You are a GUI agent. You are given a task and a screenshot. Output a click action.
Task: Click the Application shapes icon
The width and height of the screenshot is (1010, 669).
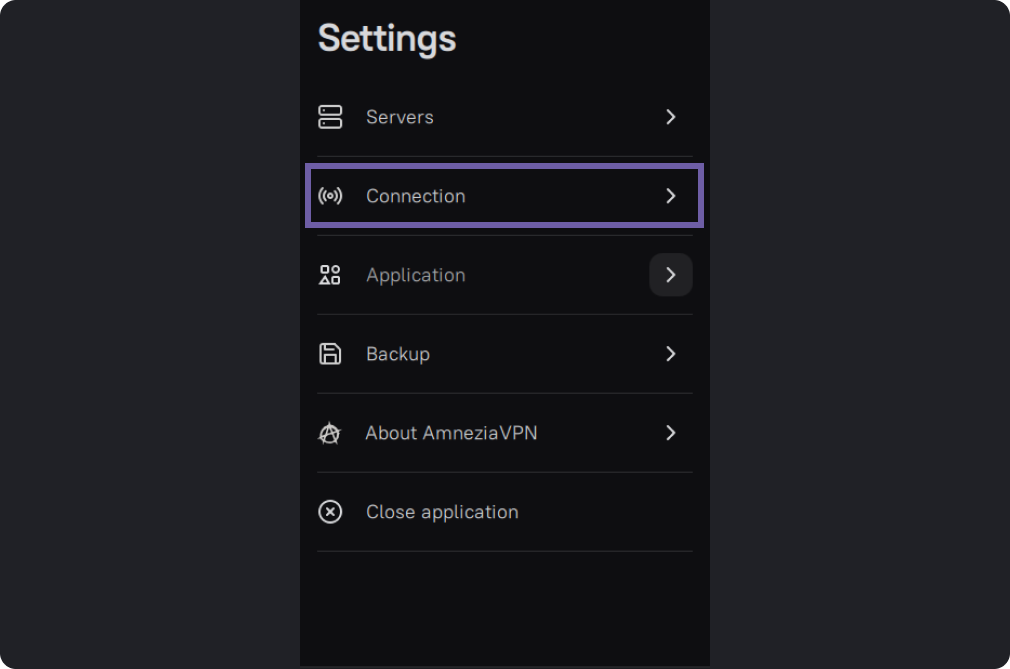pos(330,275)
